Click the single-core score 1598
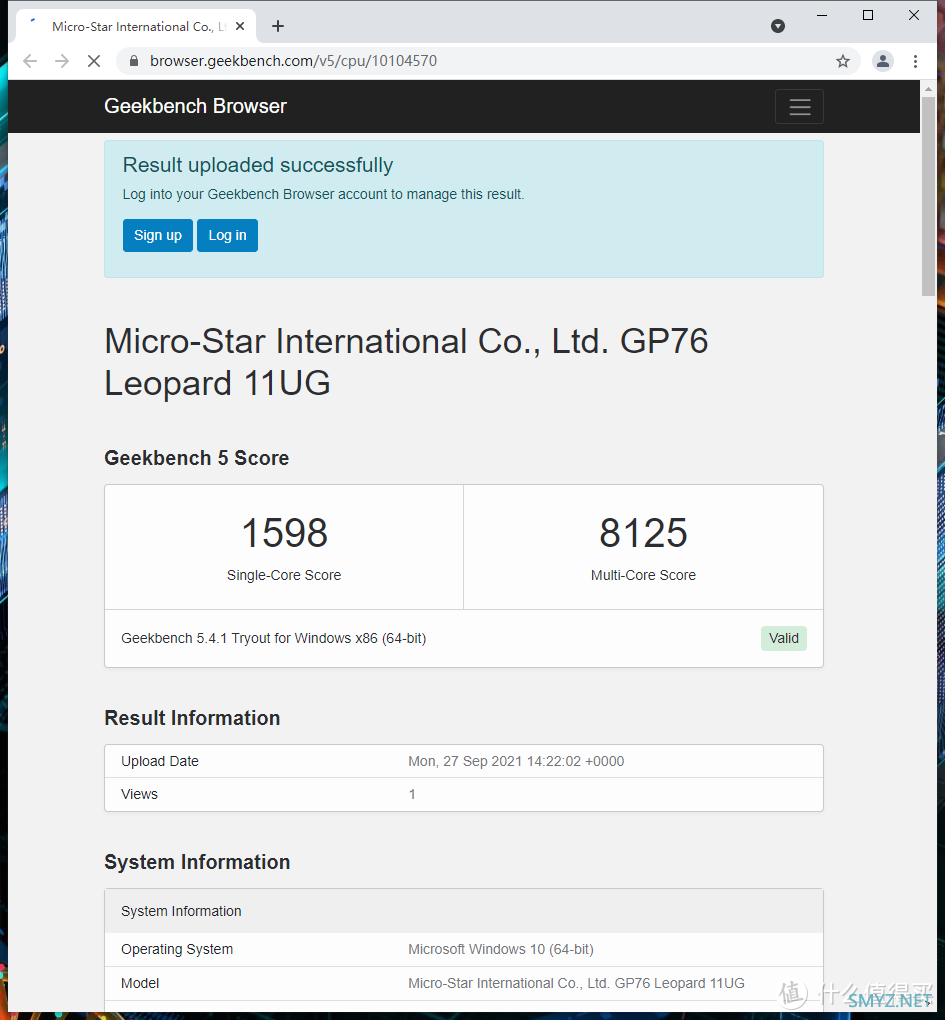This screenshot has width=945, height=1020. [x=284, y=533]
